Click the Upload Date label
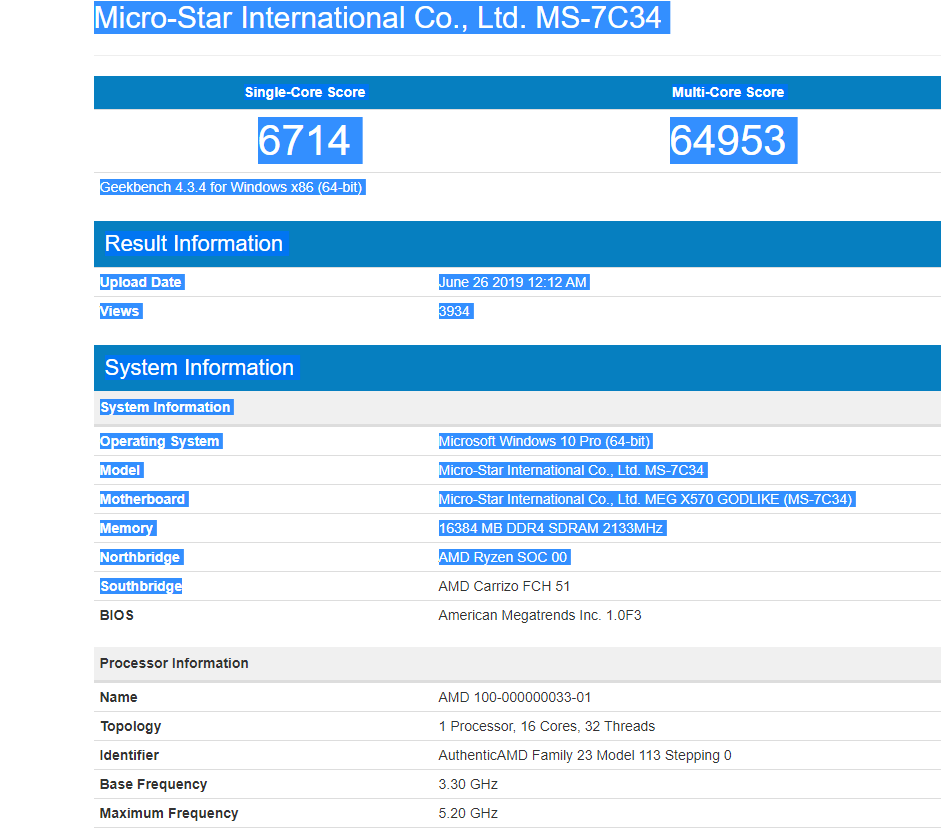Screen dimensions: 952x831 tap(141, 282)
